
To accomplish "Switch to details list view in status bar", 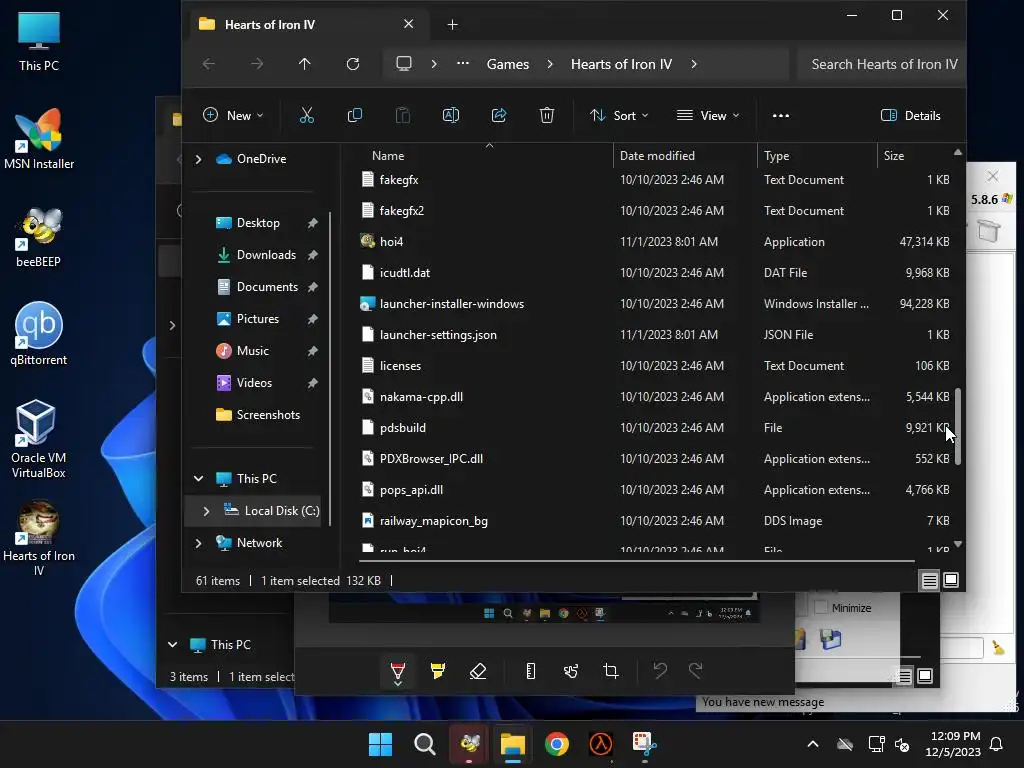I will coord(929,580).
